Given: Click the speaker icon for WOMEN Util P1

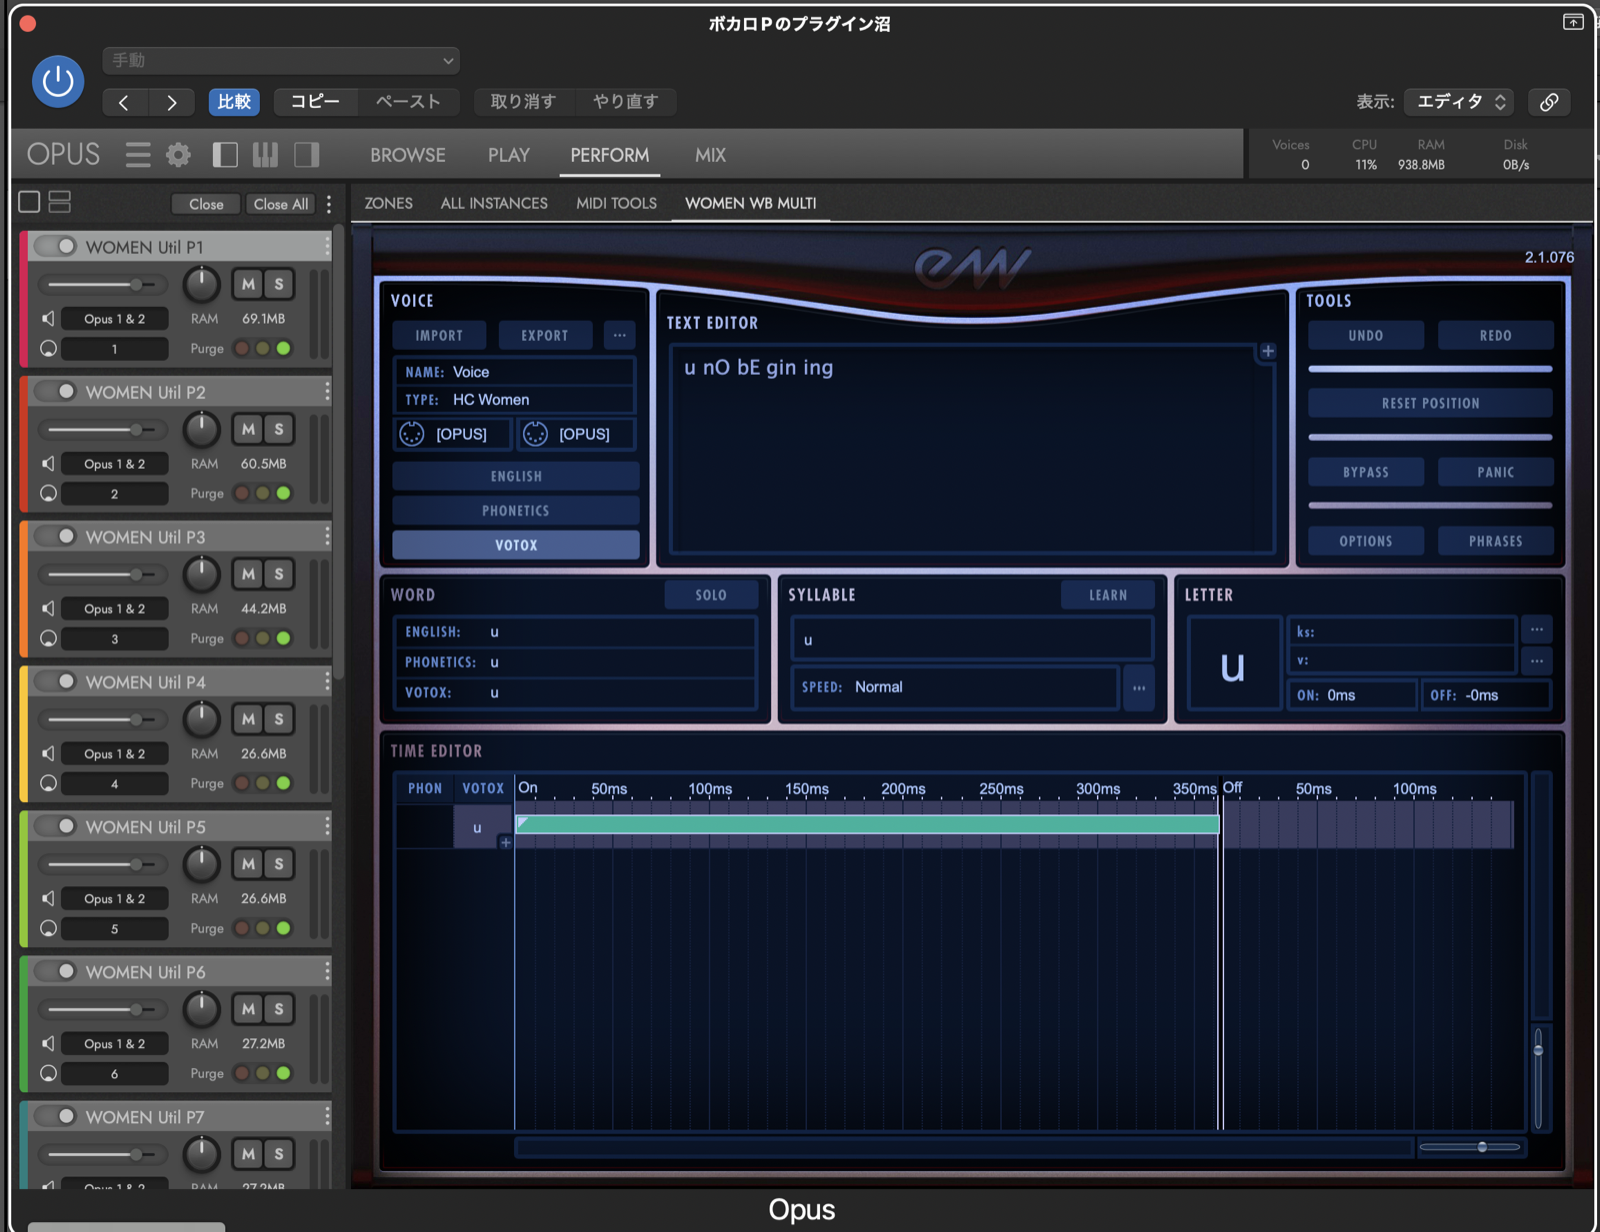Looking at the screenshot, I should [48, 319].
